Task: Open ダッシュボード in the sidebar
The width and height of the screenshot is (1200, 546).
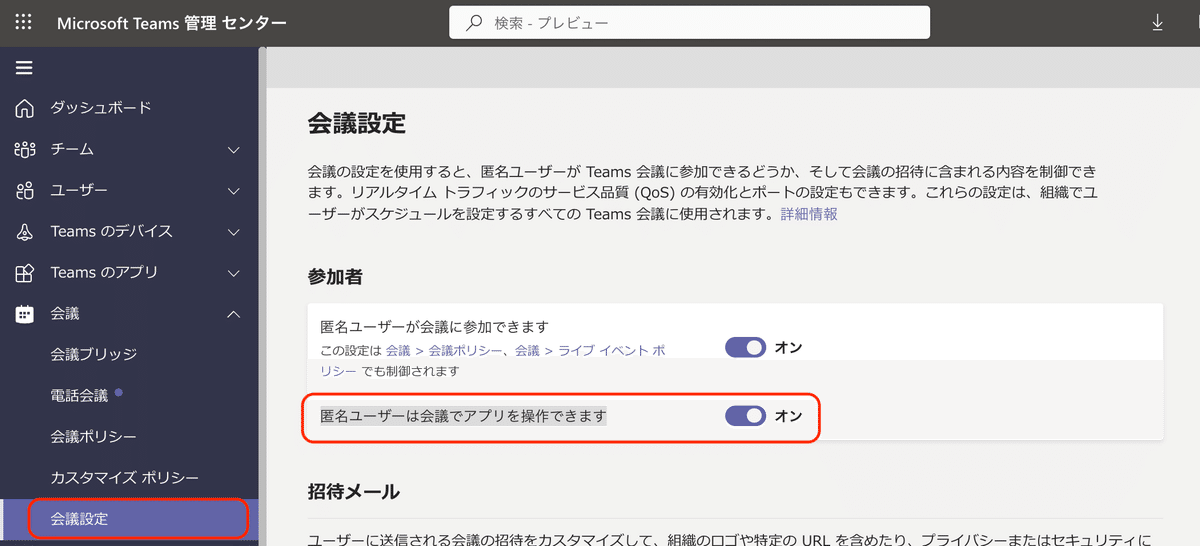Action: (101, 108)
